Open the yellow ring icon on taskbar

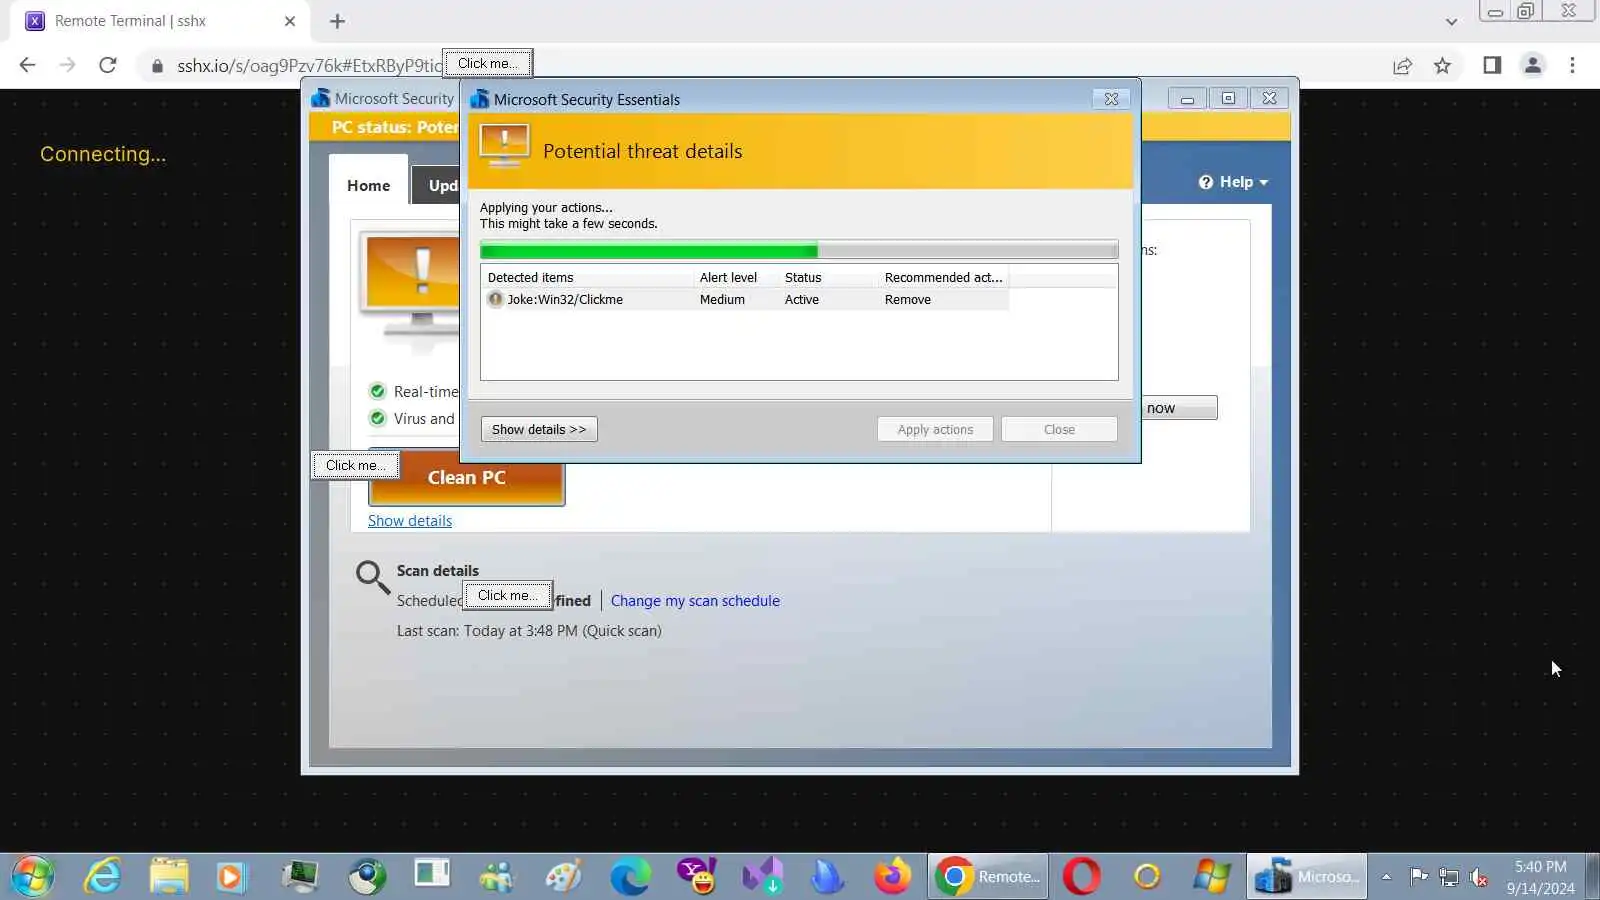[1147, 877]
